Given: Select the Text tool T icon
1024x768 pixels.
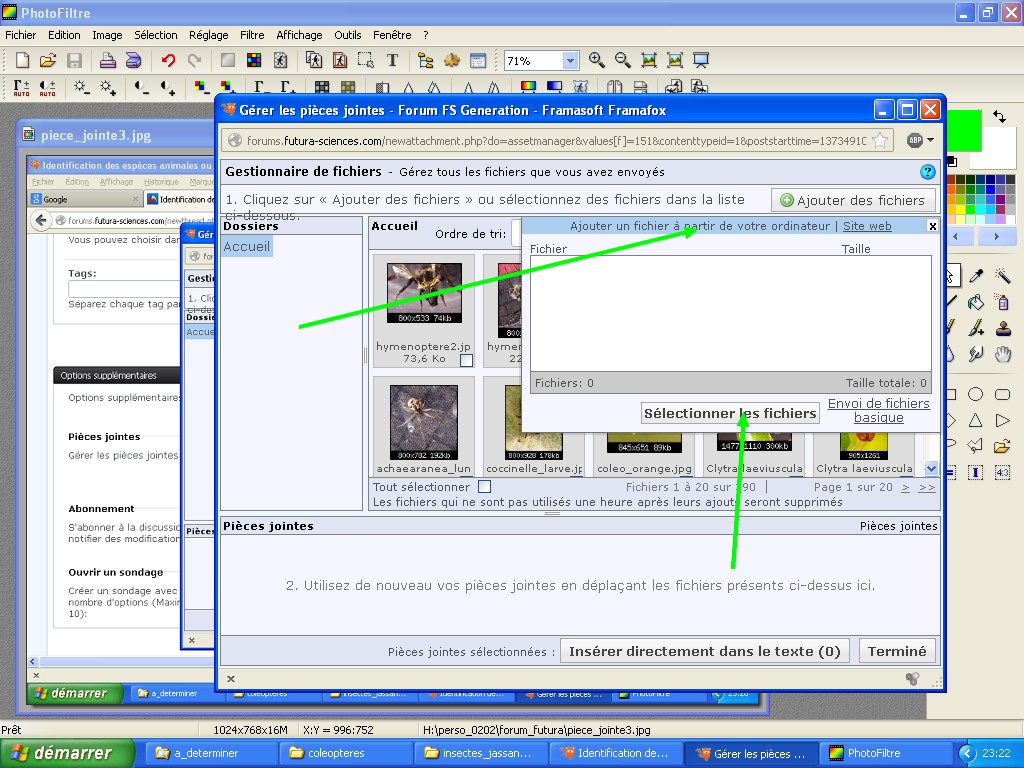Looking at the screenshot, I should tap(392, 61).
